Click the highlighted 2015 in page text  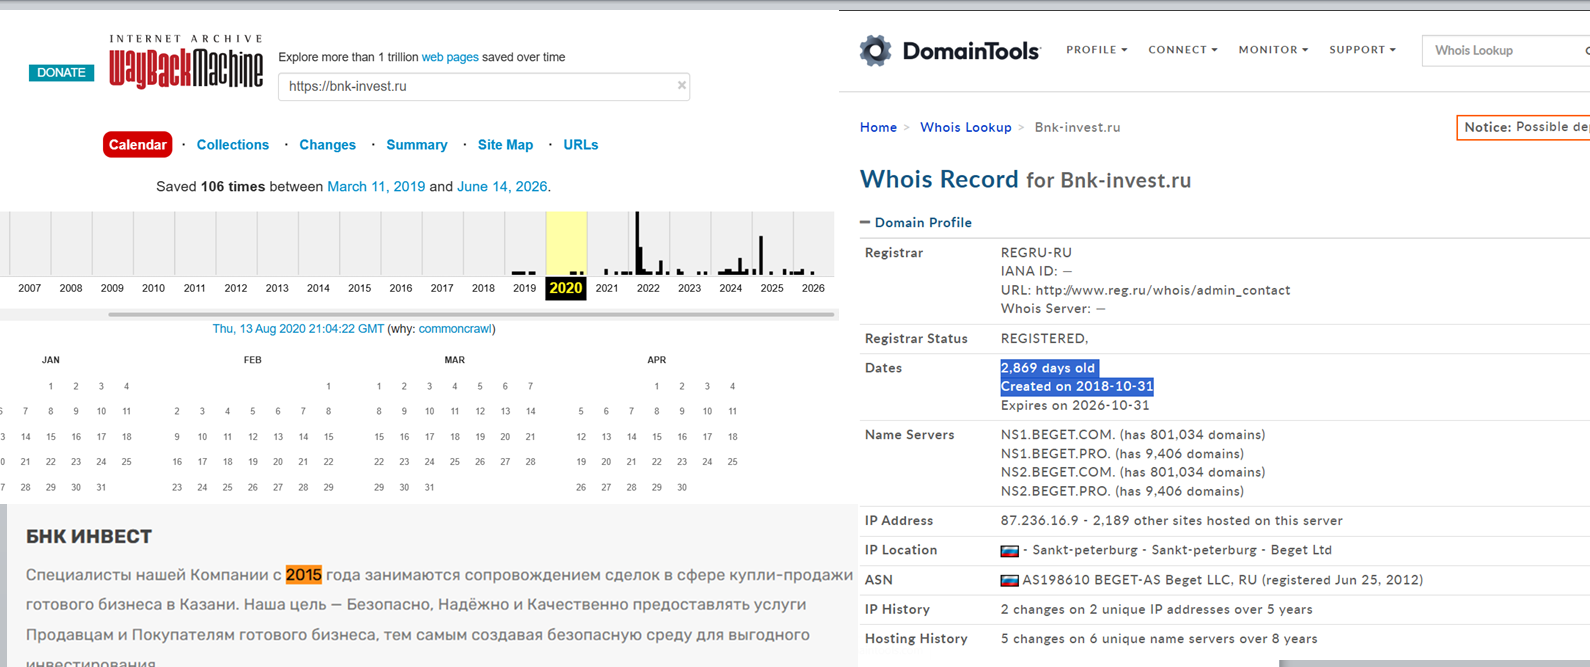[304, 575]
